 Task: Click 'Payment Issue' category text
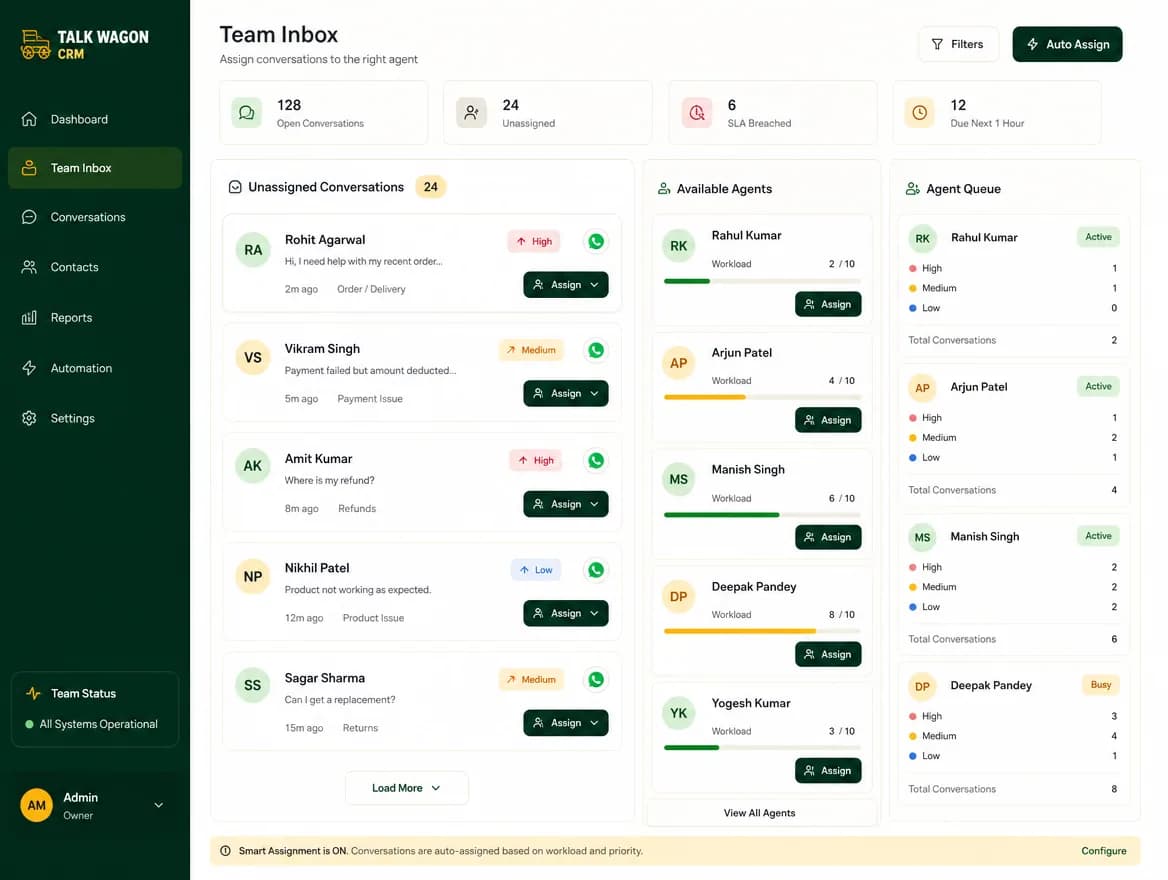point(369,399)
